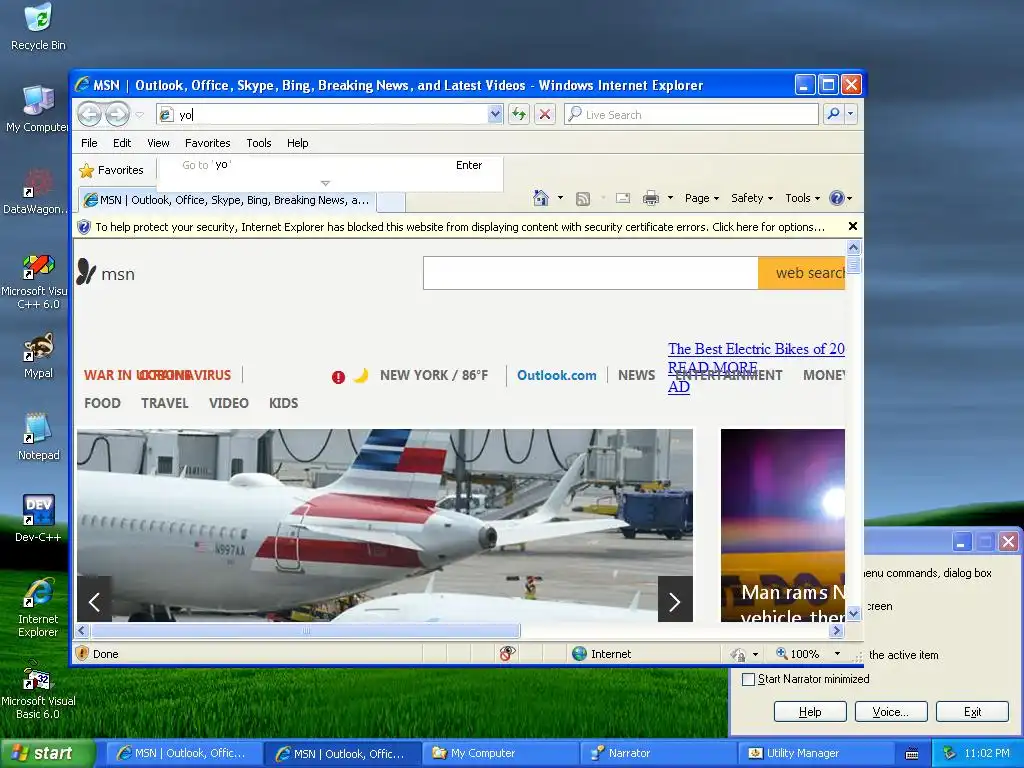Image resolution: width=1024 pixels, height=768 pixels.
Task: Expand the Print options dropdown arrow
Action: pos(670,198)
